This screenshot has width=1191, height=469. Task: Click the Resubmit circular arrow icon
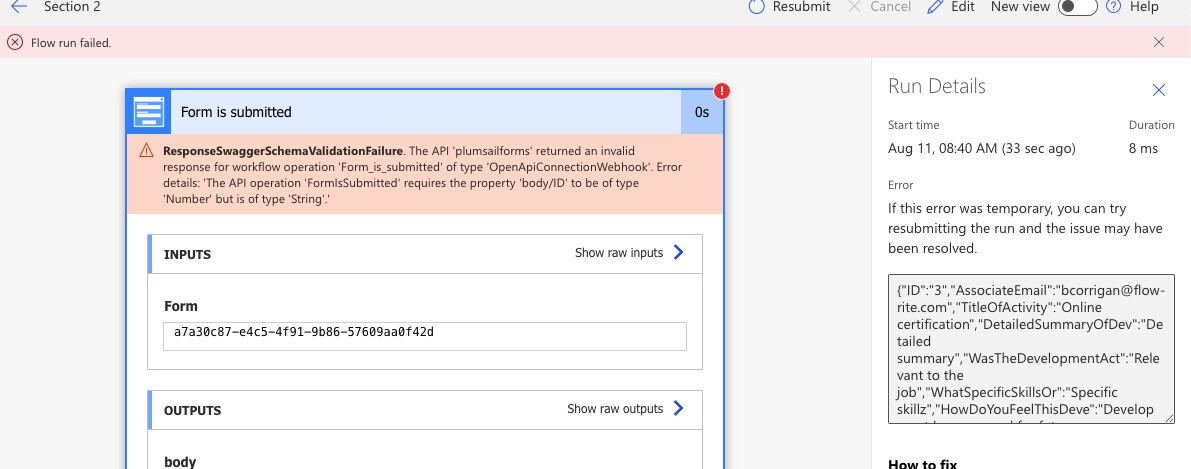(x=757, y=7)
